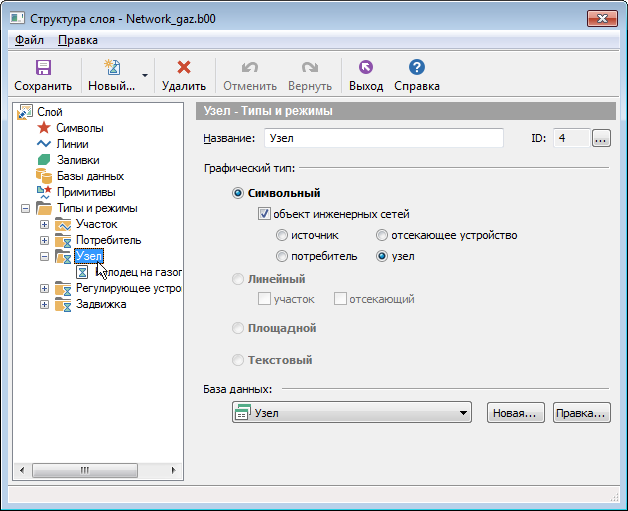This screenshot has height=511, width=628.
Task: Toggle объект инженерных сетей checkbox
Action: [264, 214]
